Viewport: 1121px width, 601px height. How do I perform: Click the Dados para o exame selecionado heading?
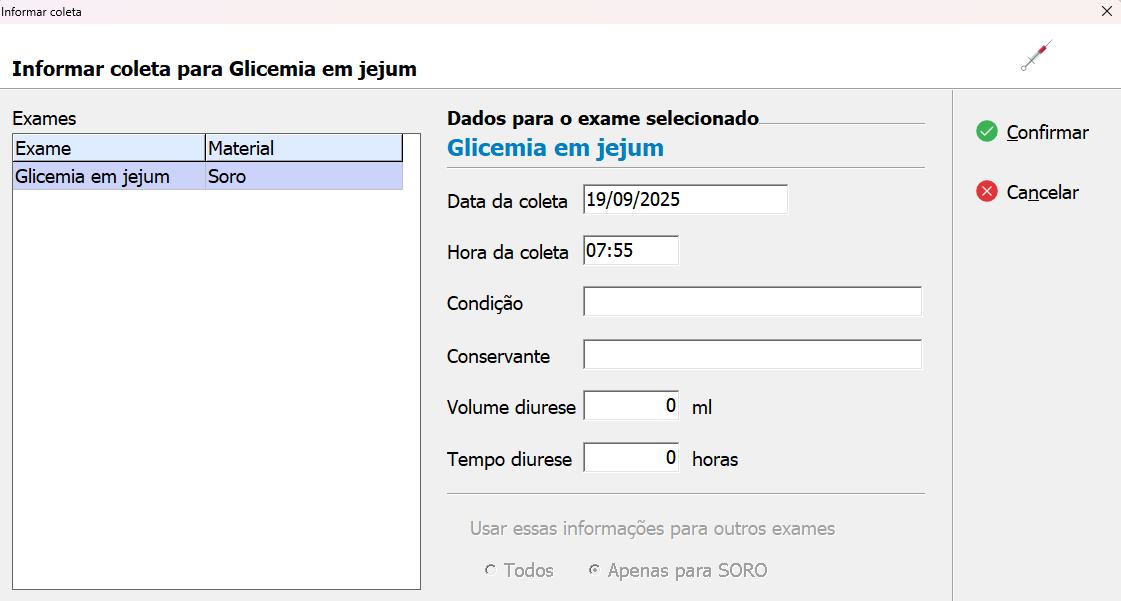point(603,118)
